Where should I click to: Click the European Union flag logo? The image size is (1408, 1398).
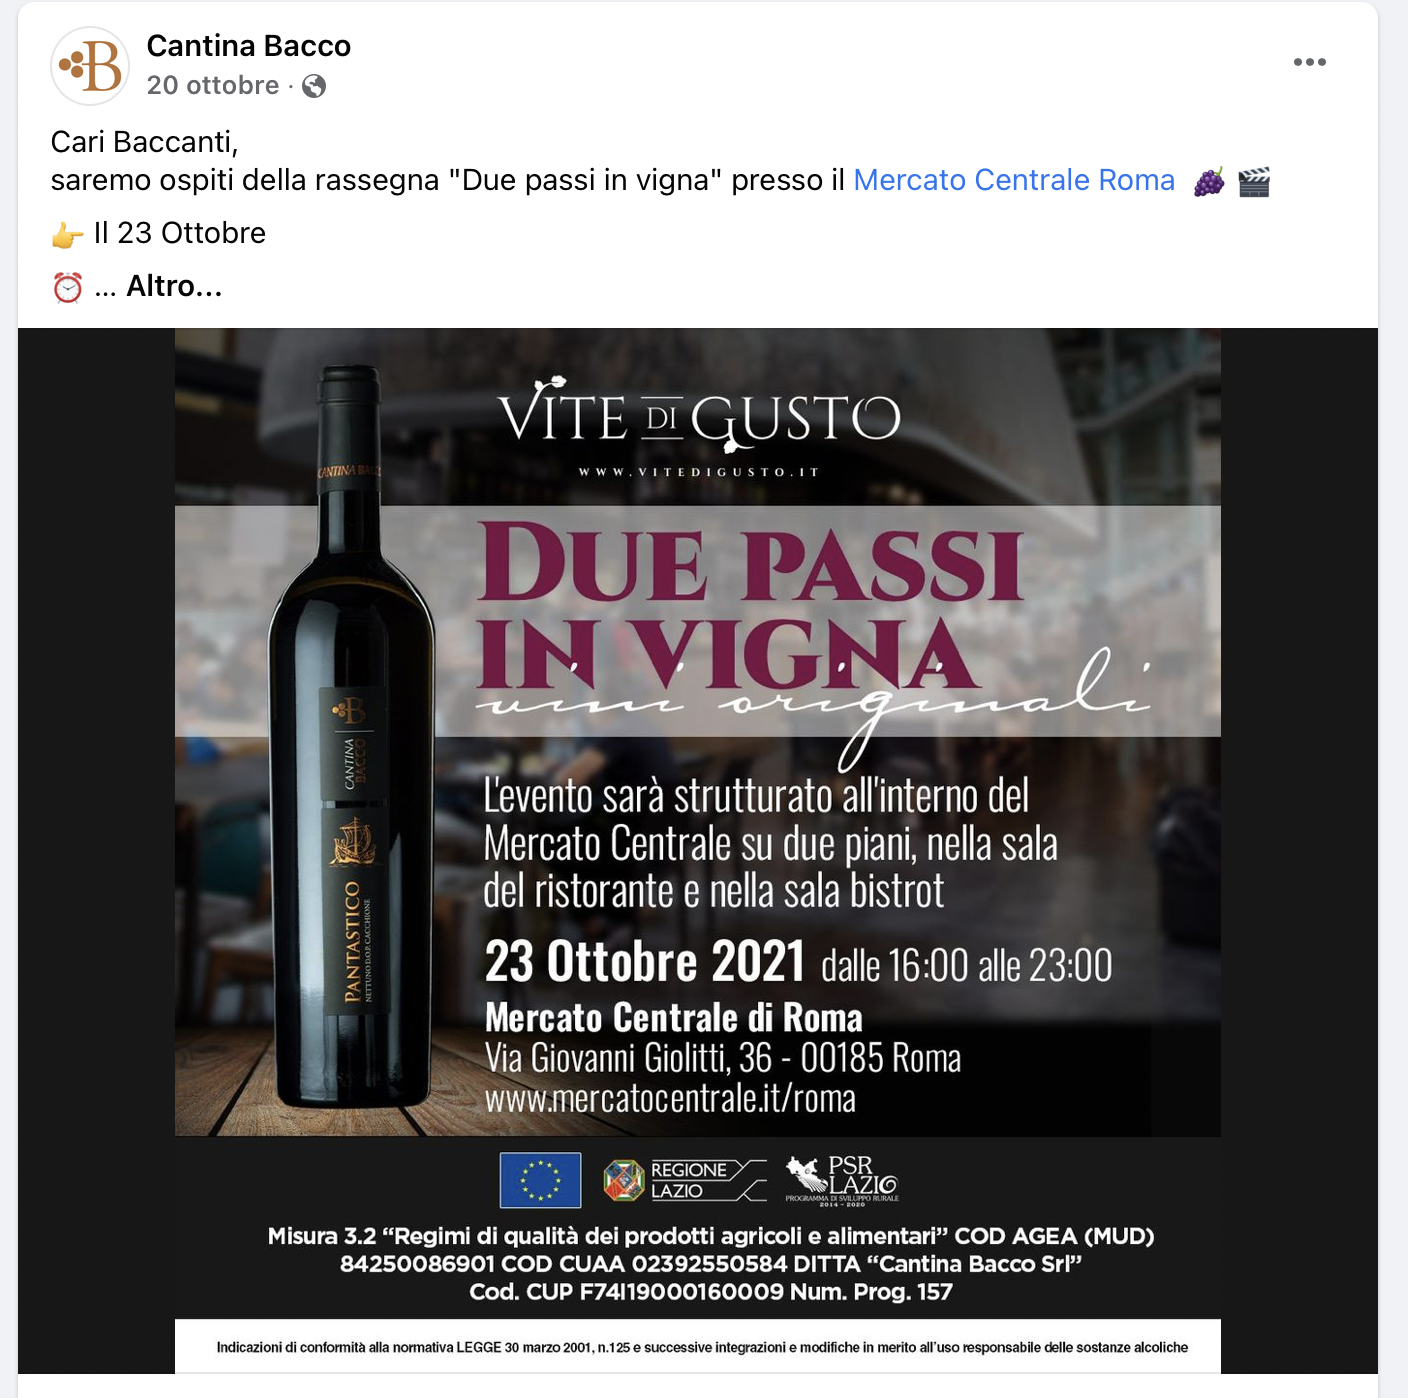point(540,1180)
